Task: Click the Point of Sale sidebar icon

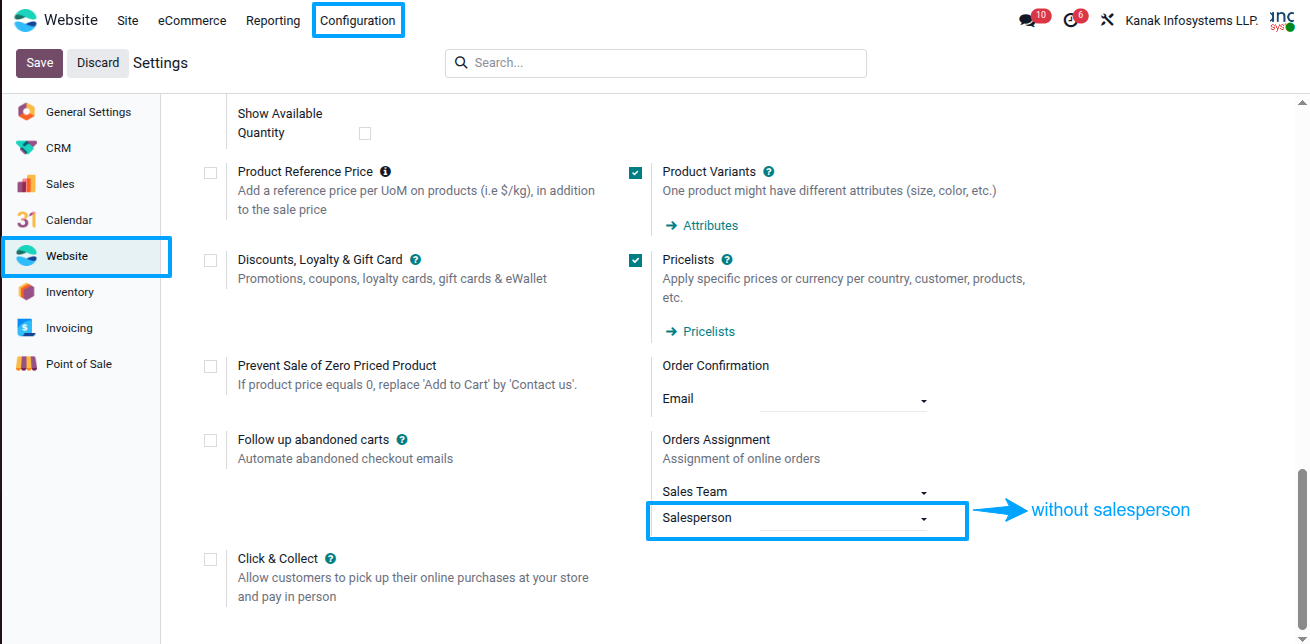Action: [x=27, y=364]
